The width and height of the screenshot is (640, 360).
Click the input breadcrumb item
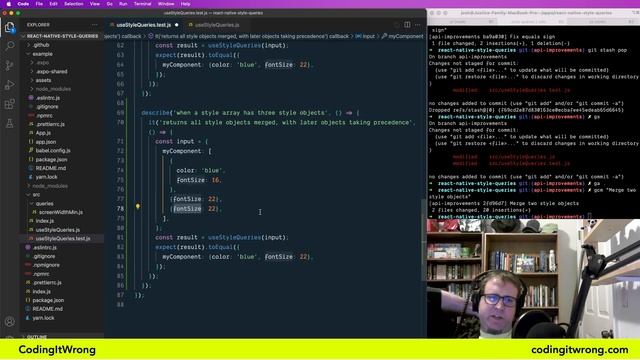365,36
